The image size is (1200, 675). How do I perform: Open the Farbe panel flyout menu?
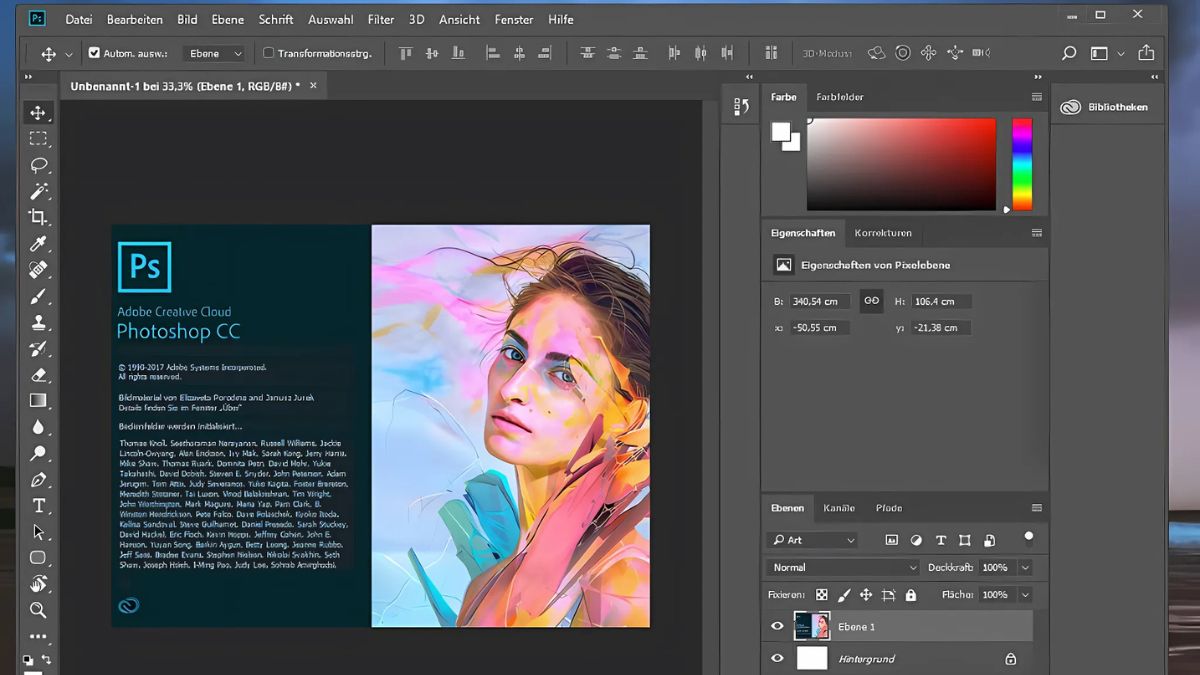[1037, 97]
